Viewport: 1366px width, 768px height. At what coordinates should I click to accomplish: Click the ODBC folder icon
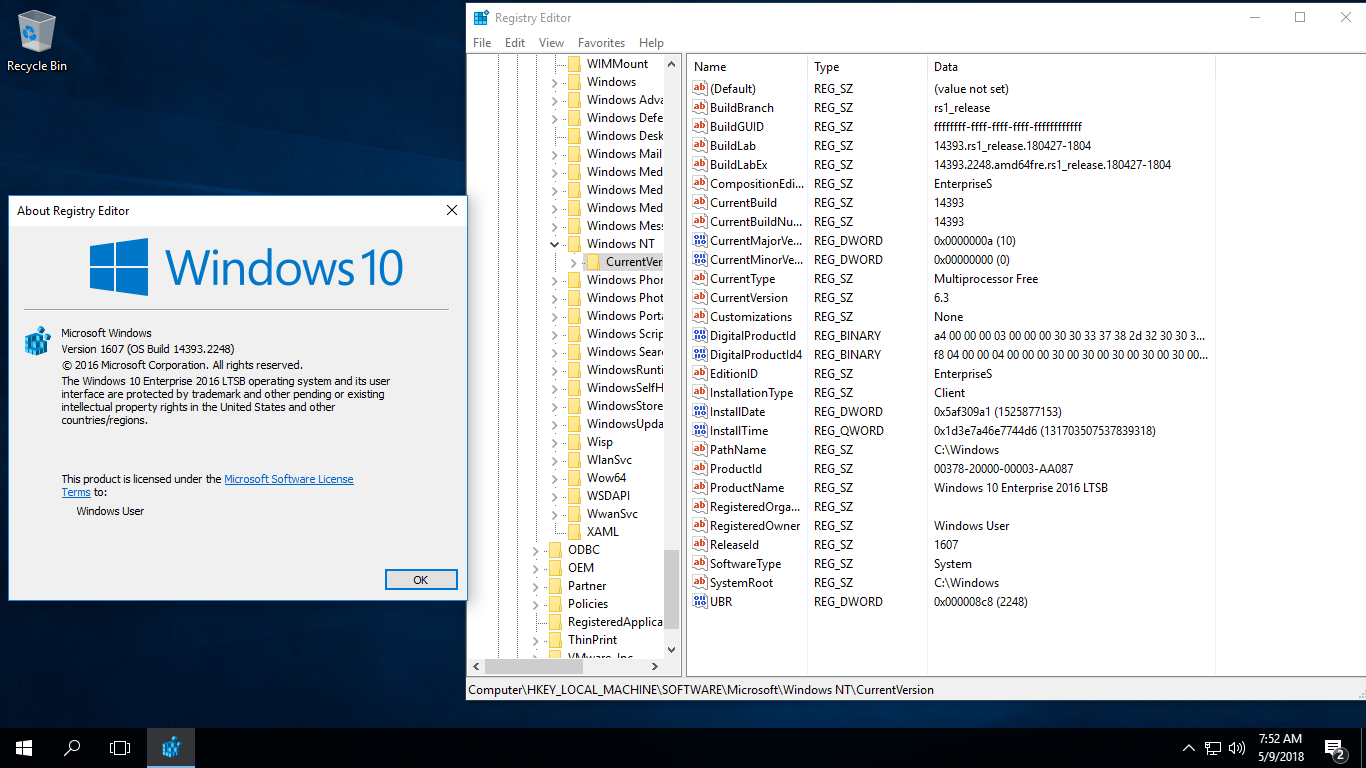point(555,550)
